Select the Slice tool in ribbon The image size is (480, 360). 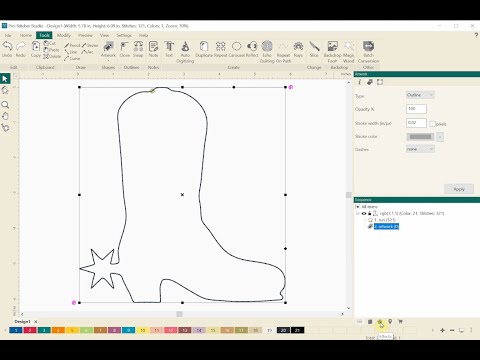pyautogui.click(x=314, y=49)
